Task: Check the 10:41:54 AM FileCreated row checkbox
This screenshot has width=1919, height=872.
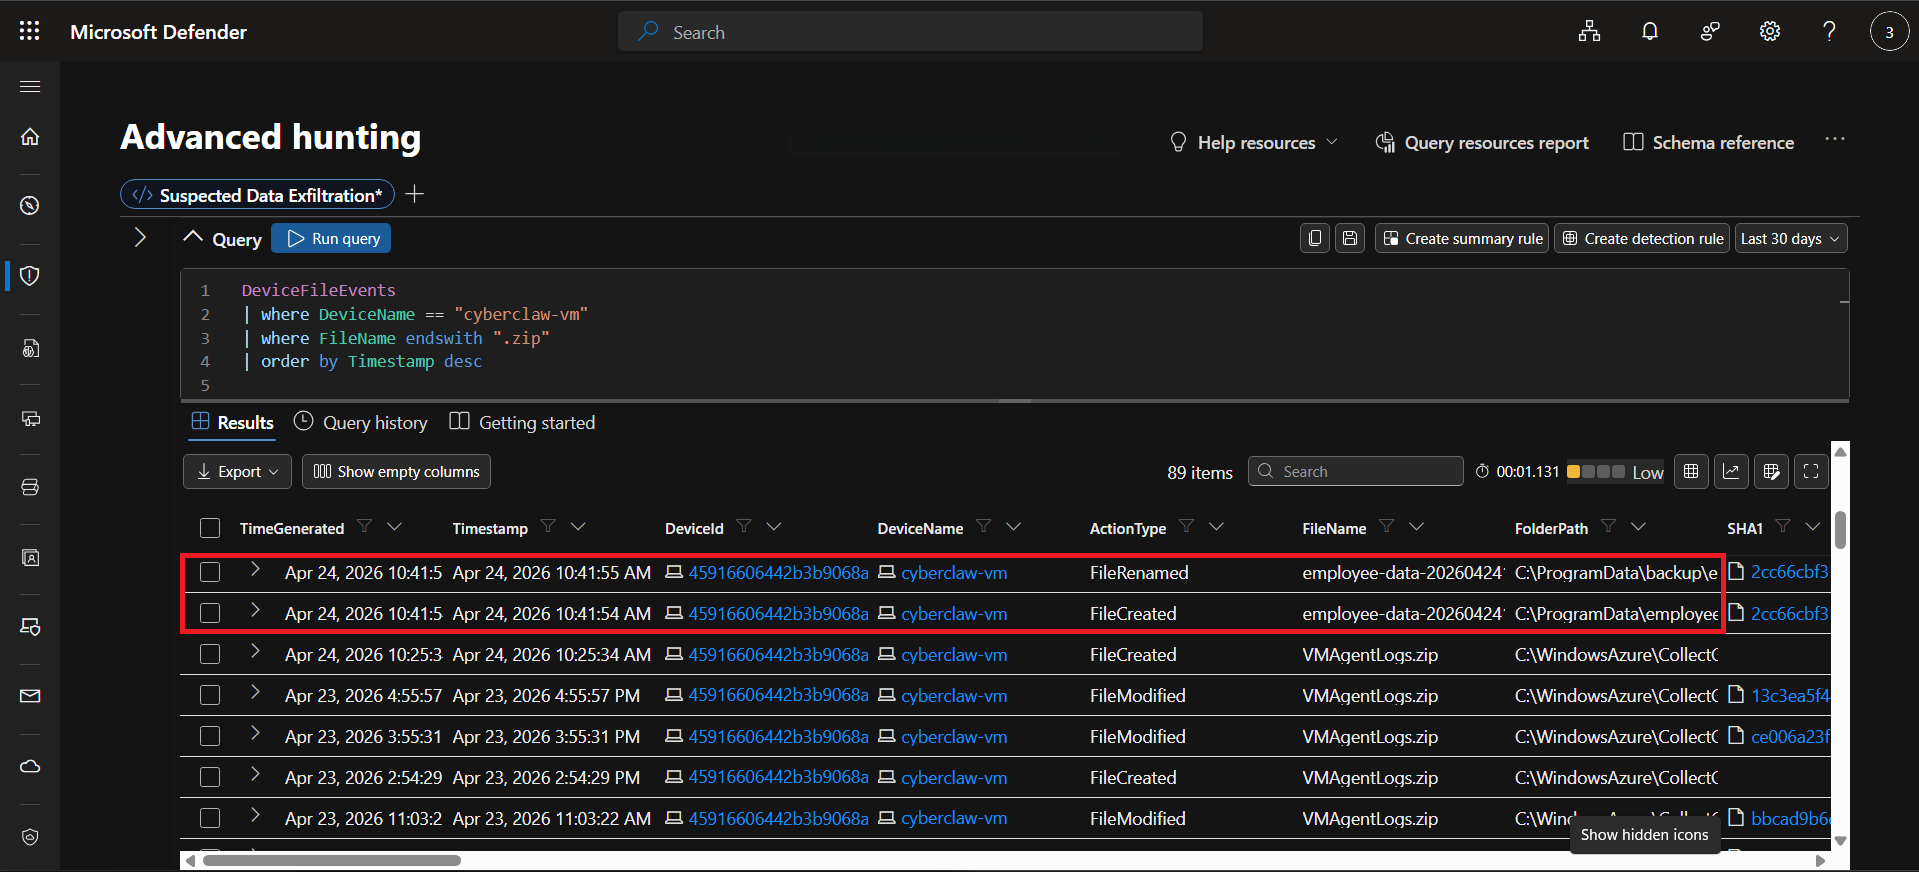Action: (210, 613)
